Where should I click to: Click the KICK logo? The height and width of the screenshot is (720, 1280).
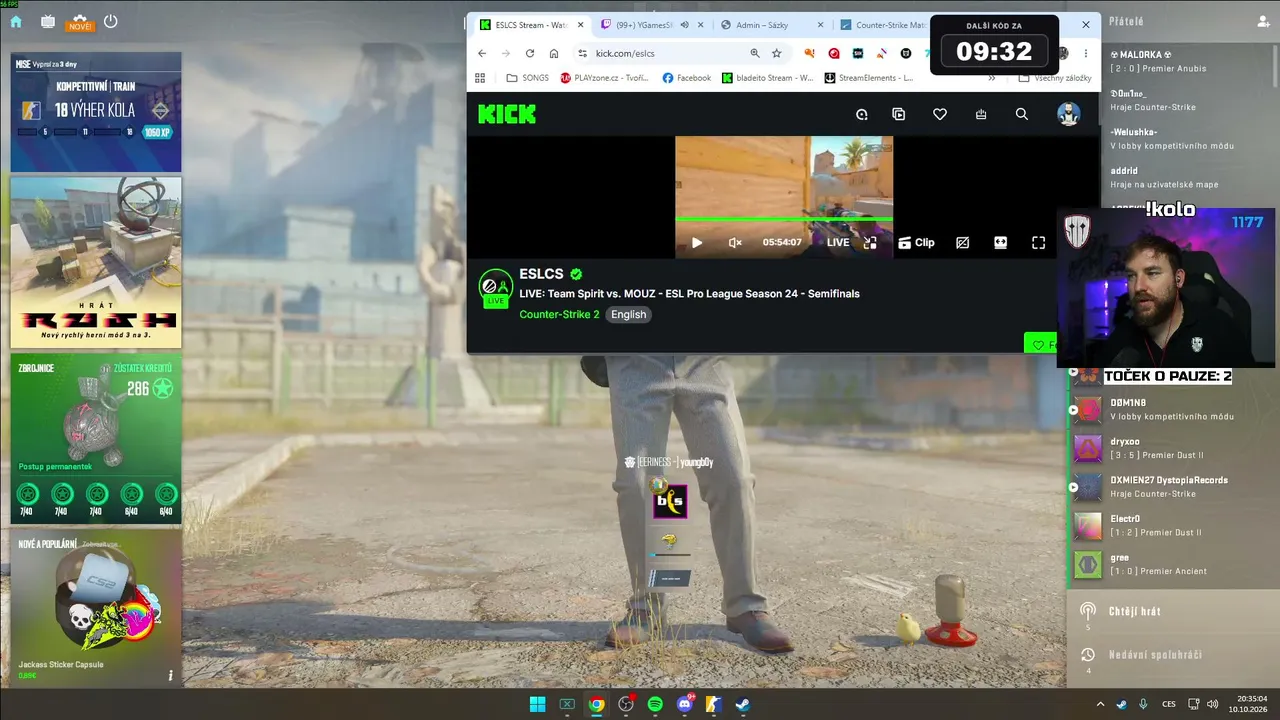pos(506,114)
